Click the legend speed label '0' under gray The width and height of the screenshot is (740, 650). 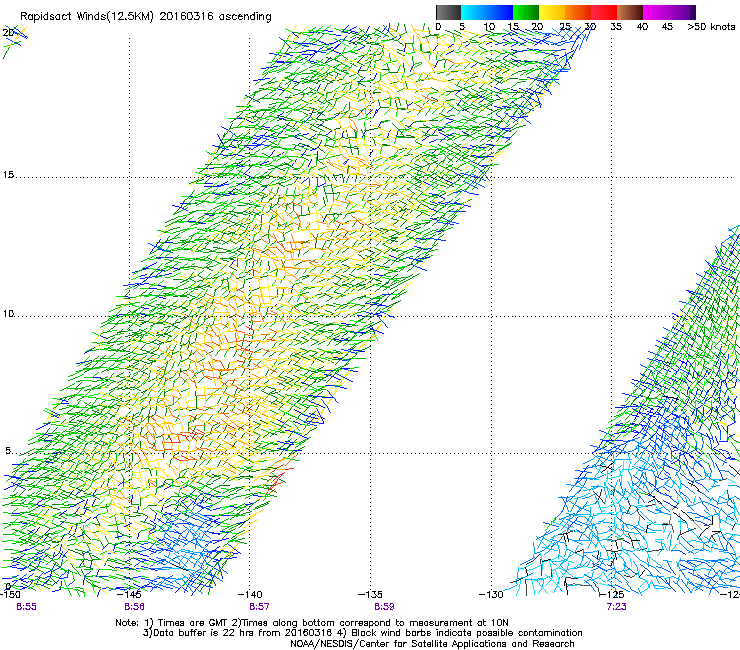click(438, 27)
